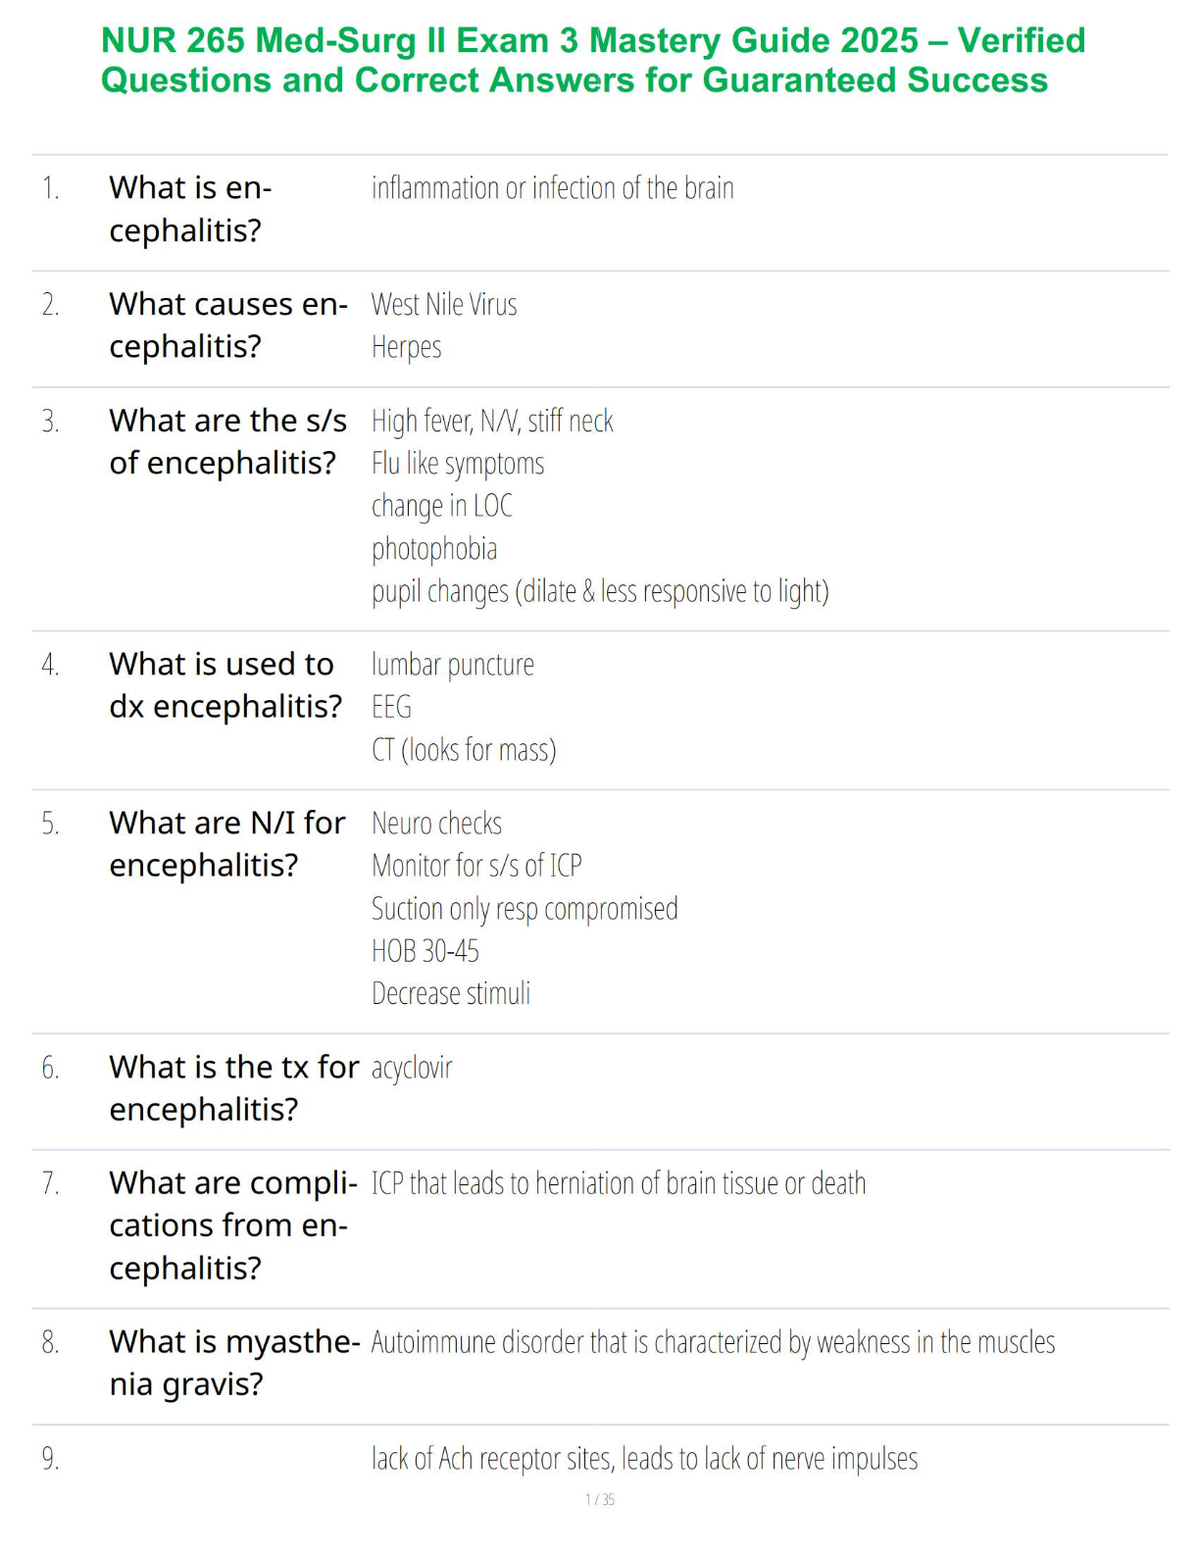Click the '1 / 35' page indicator
1200x1553 pixels.
600,1500
